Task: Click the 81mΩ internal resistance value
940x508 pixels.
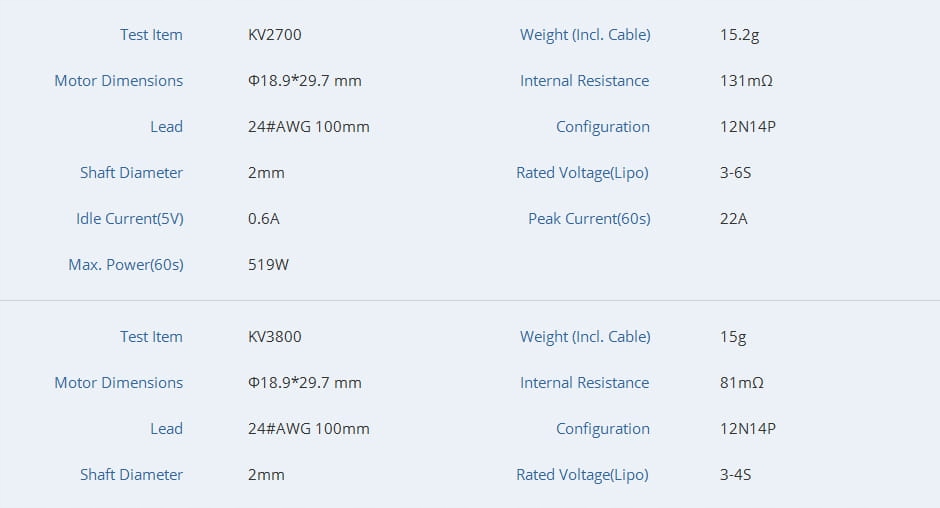Action: (742, 383)
